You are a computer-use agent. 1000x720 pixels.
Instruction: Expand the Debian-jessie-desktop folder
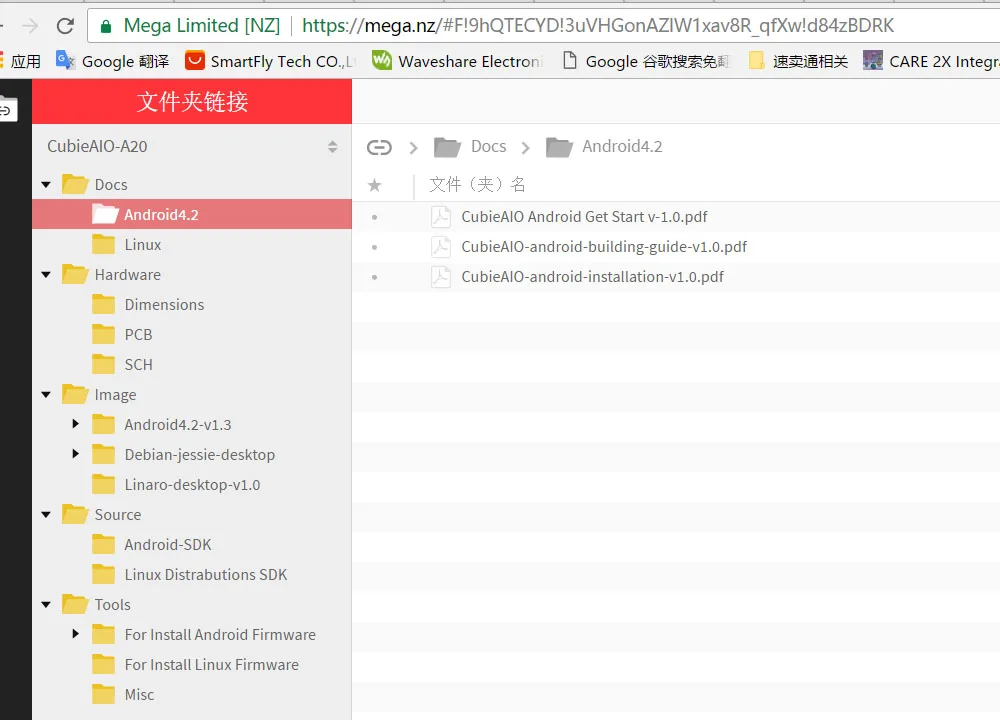click(x=76, y=453)
